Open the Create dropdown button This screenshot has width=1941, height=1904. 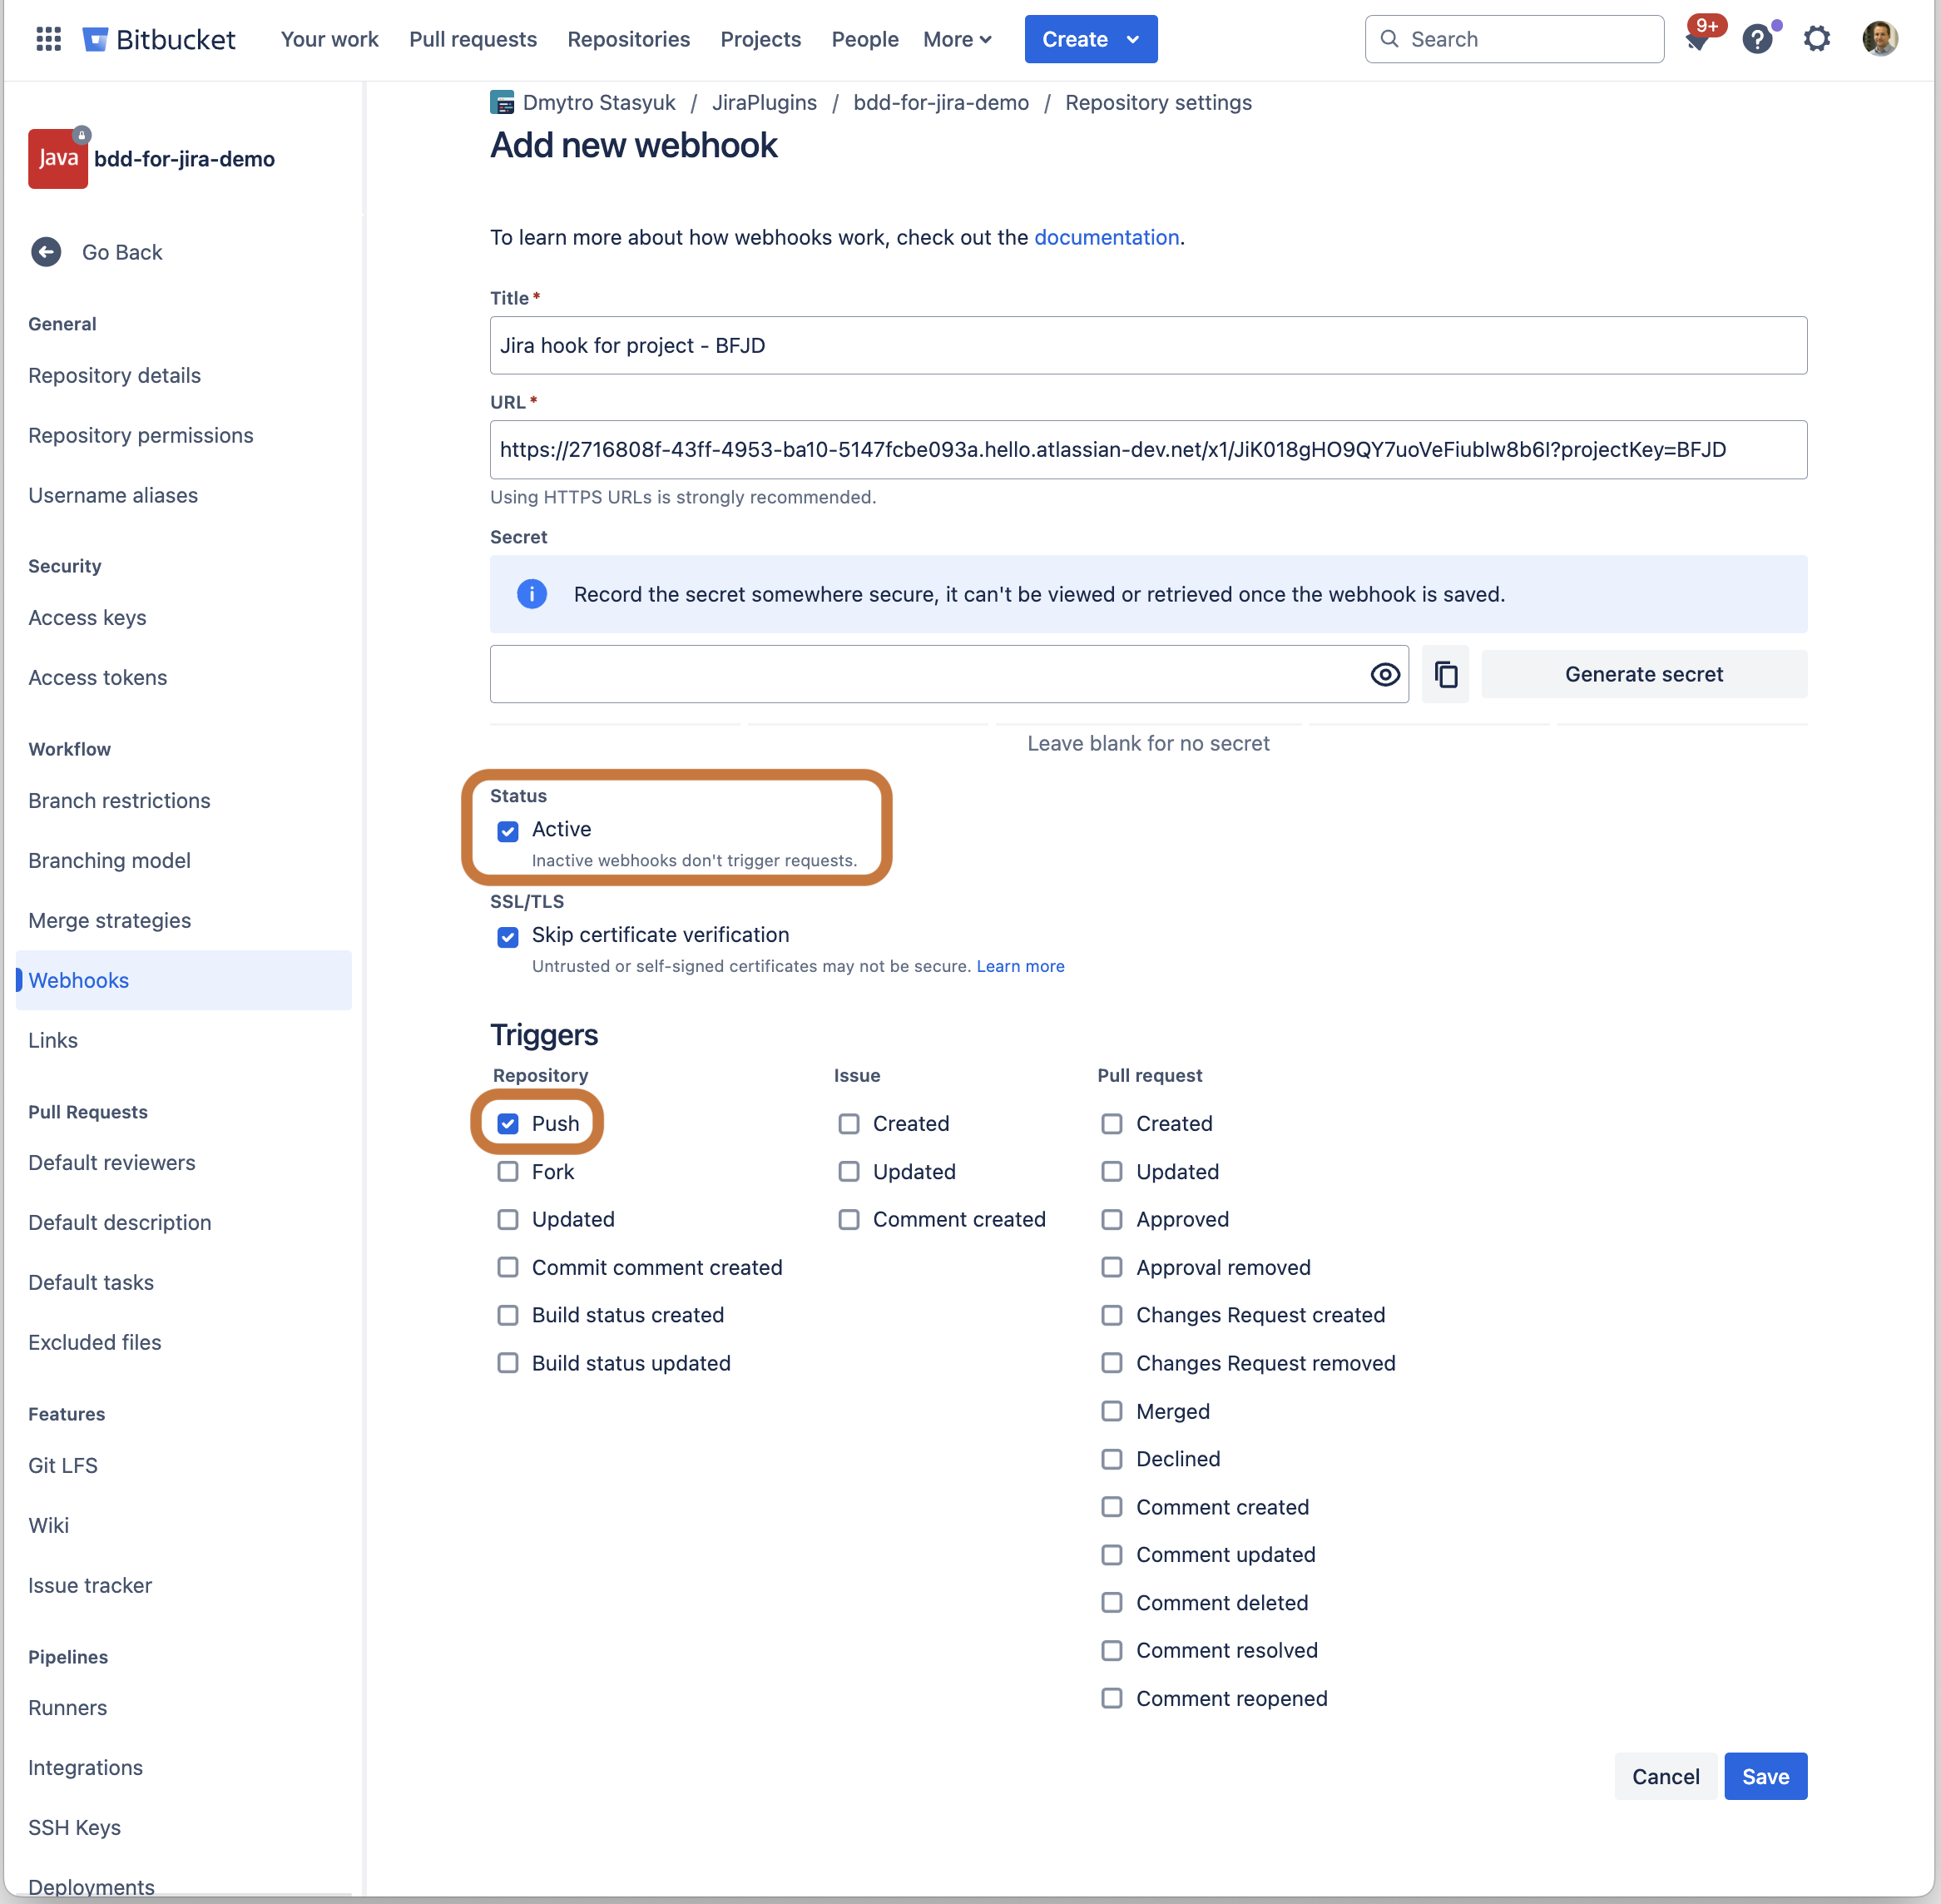pyautogui.click(x=1091, y=39)
